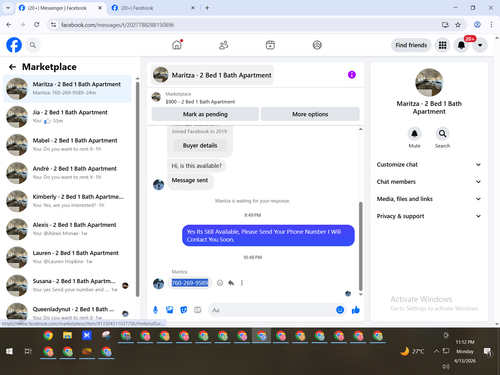Screen dimensions: 500x375
Task: Expand the Chat members section
Action: pyautogui.click(x=429, y=182)
